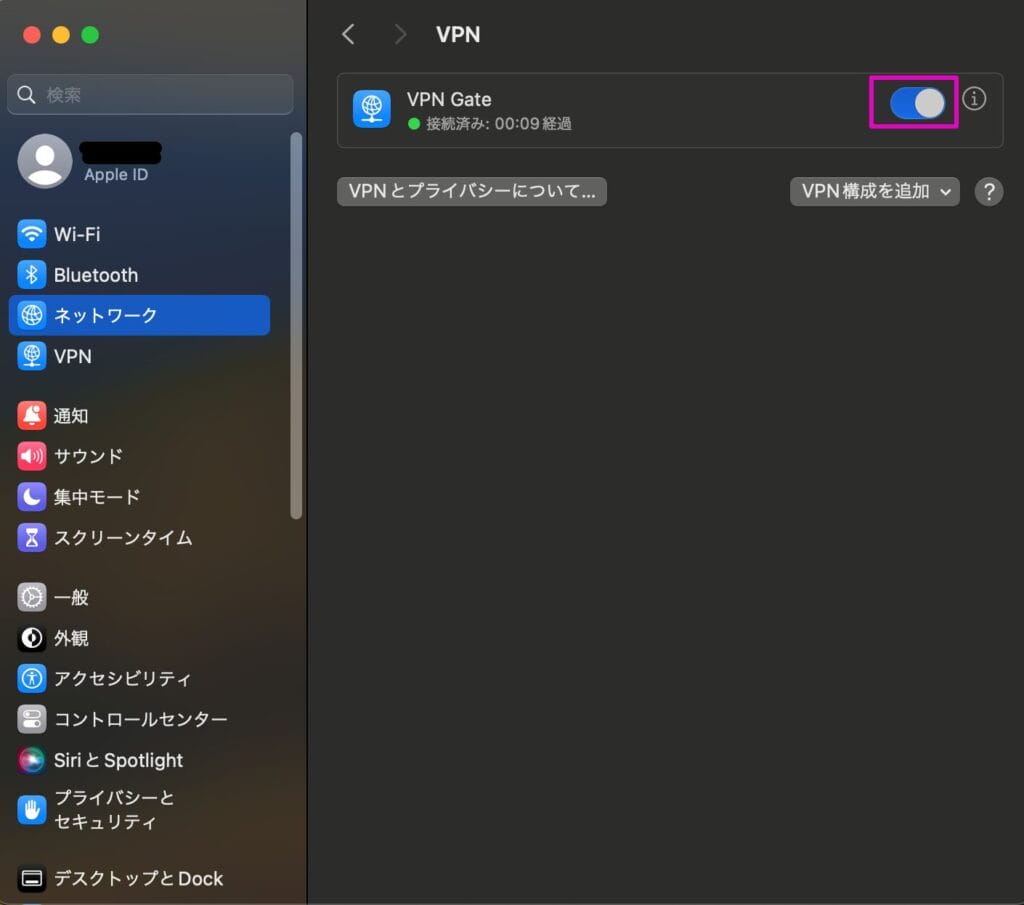Select ネットワーク in the sidebar
The width and height of the screenshot is (1024, 905).
point(139,315)
